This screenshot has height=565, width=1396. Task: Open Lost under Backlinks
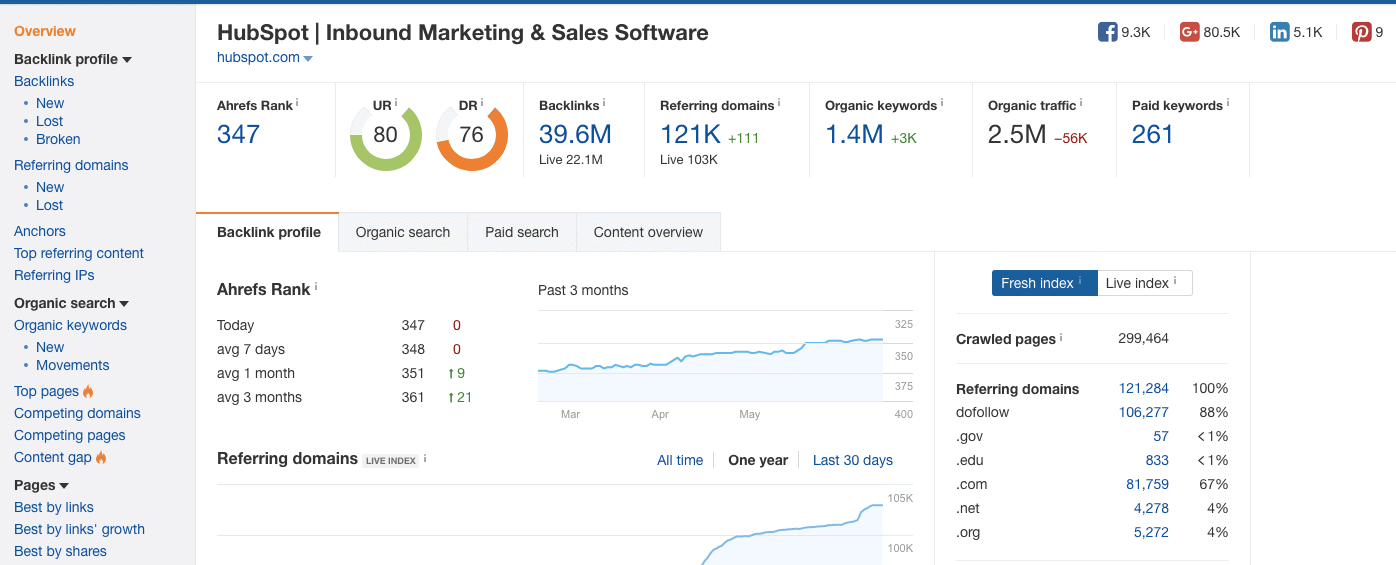50,121
